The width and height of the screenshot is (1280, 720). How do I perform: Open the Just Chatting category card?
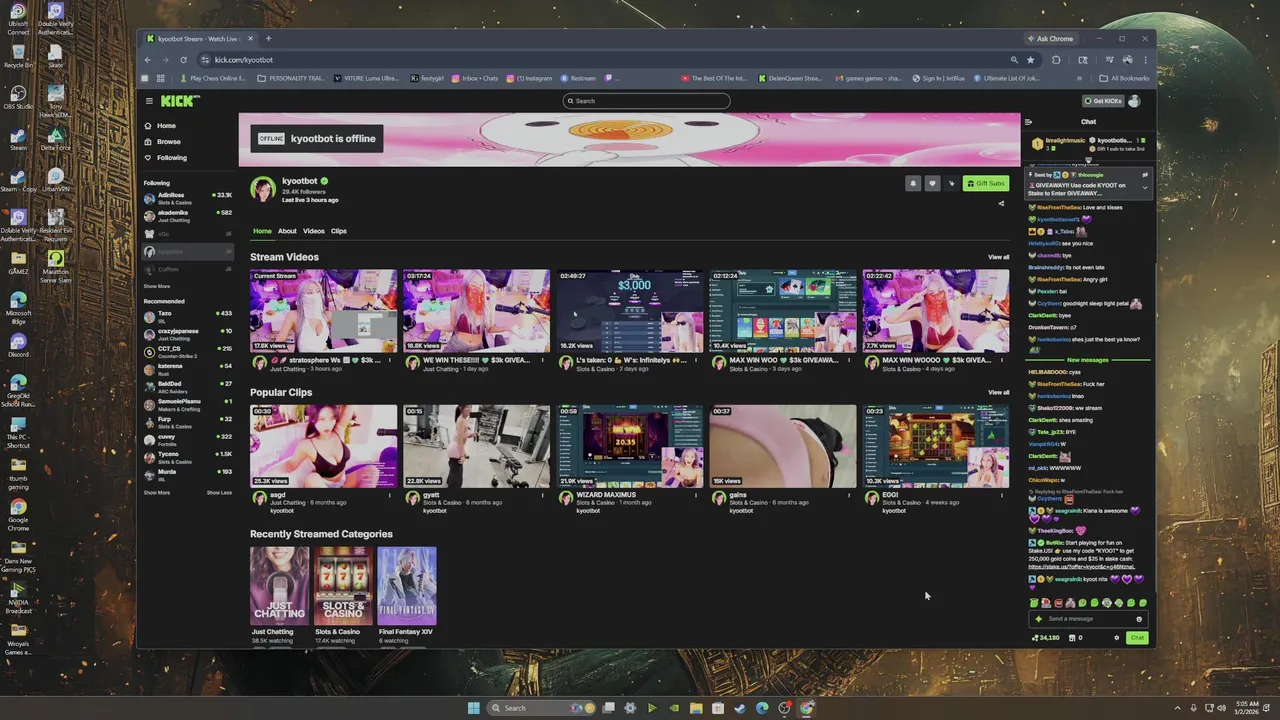click(x=279, y=585)
